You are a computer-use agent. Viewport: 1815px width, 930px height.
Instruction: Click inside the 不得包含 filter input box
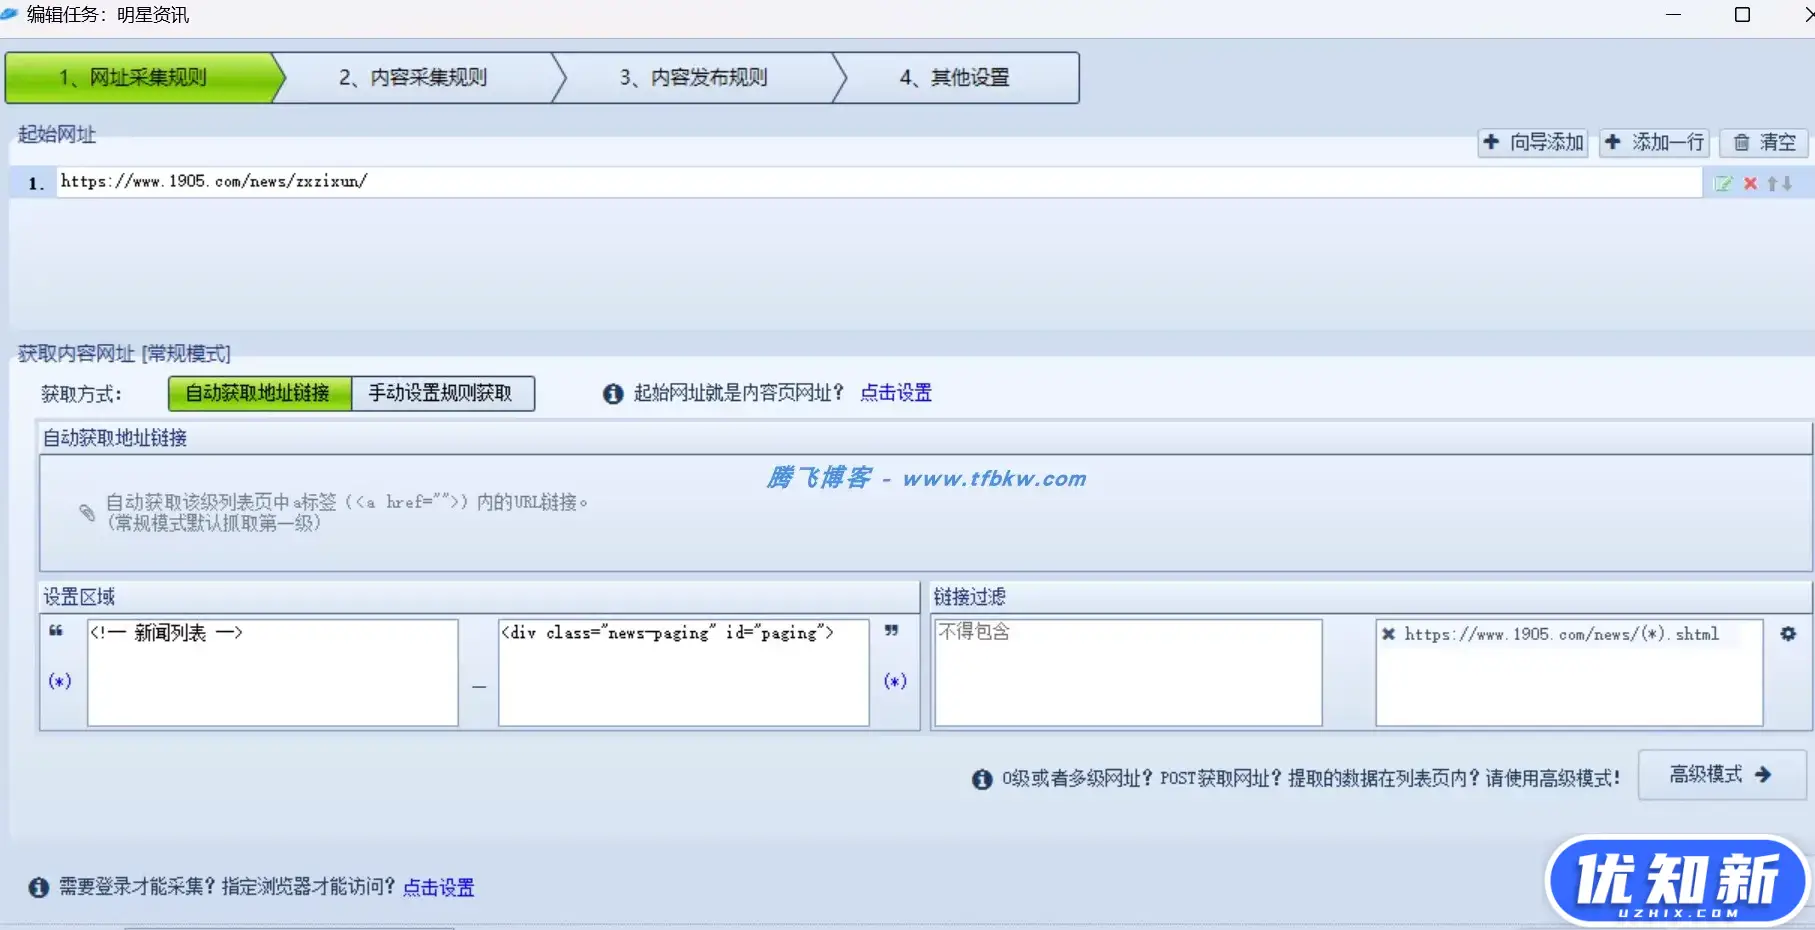pyautogui.click(x=1128, y=672)
